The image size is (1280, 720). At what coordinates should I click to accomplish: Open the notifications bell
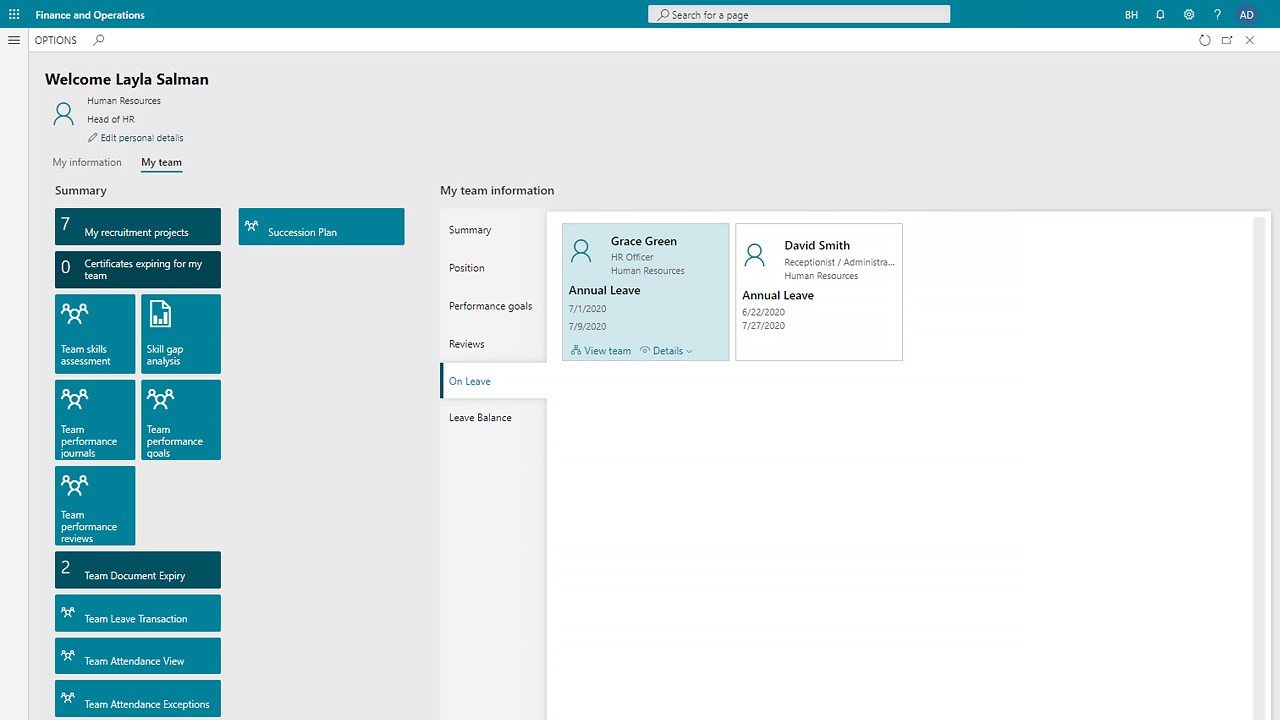click(1160, 15)
